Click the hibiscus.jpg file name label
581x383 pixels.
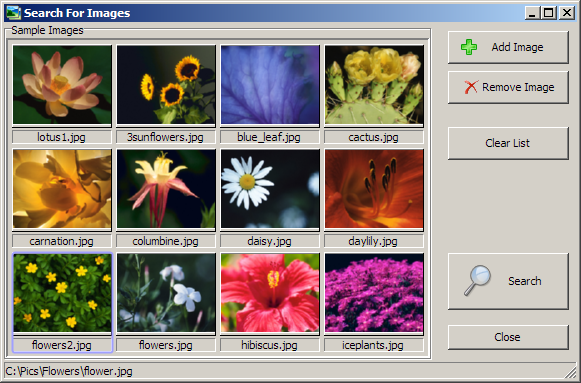pos(270,345)
